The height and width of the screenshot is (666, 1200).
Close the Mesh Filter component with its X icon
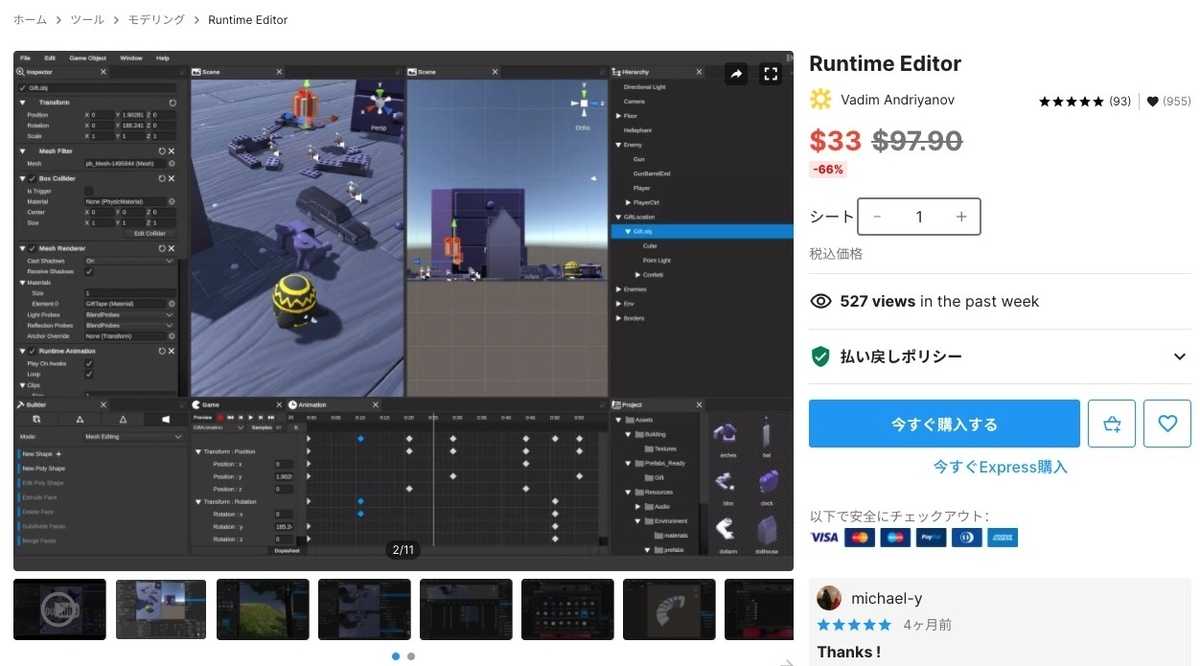[172, 151]
